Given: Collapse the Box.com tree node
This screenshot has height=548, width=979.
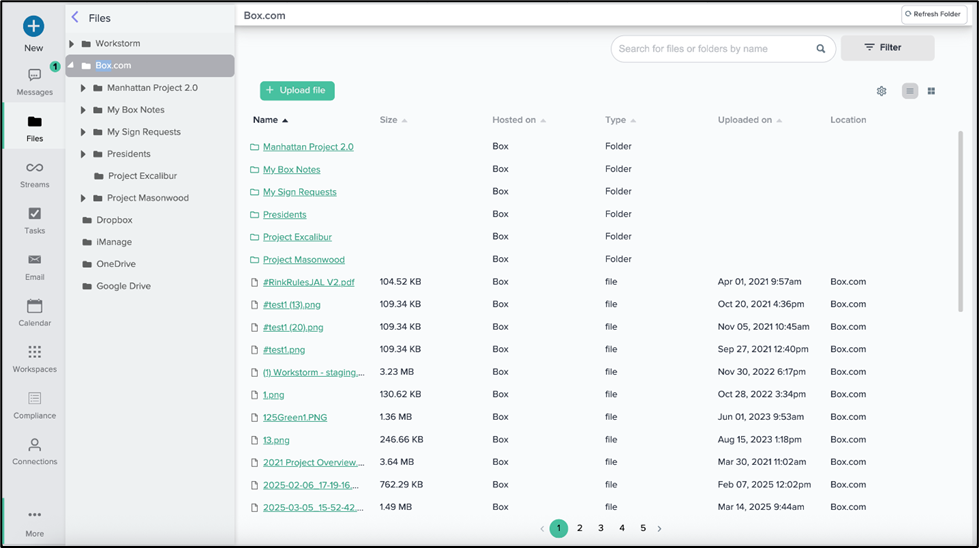Looking at the screenshot, I should tap(71, 65).
